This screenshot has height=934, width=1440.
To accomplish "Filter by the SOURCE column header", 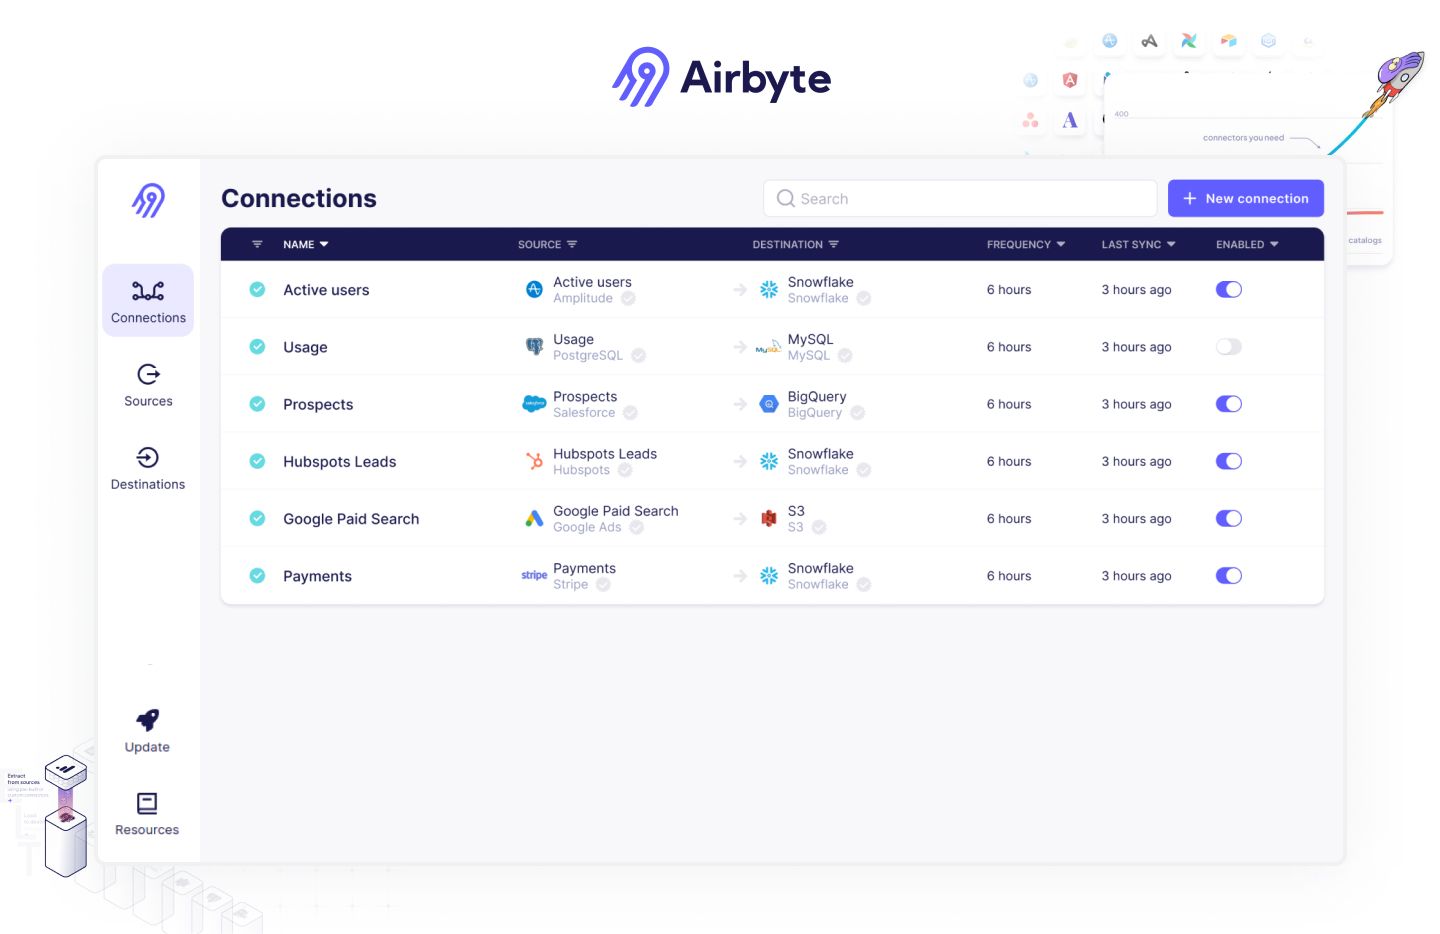I will [547, 244].
